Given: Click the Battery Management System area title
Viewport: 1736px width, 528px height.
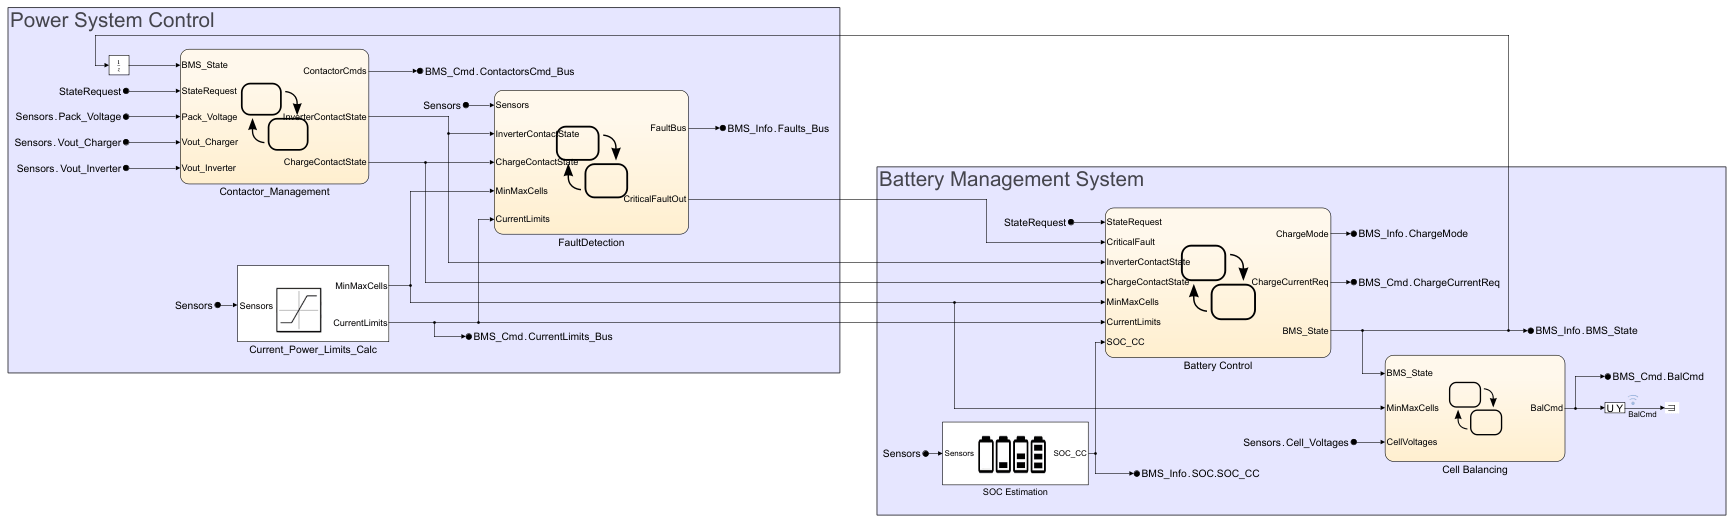Looking at the screenshot, I should pos(1010,180).
